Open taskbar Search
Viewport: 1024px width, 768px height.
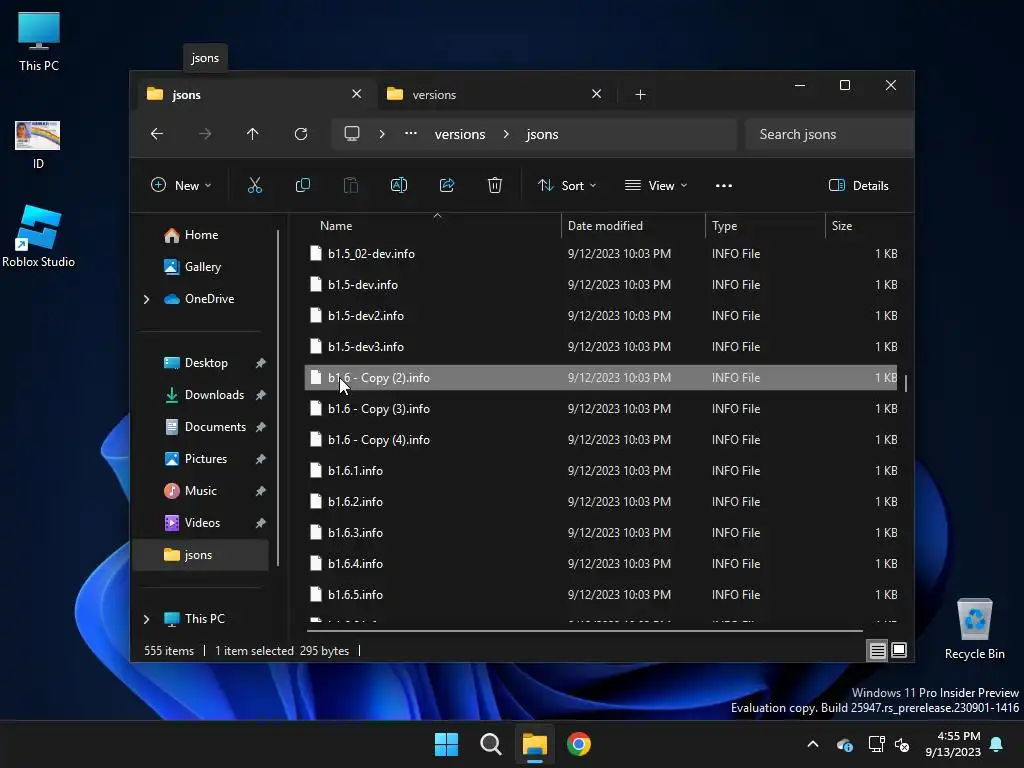(x=490, y=744)
